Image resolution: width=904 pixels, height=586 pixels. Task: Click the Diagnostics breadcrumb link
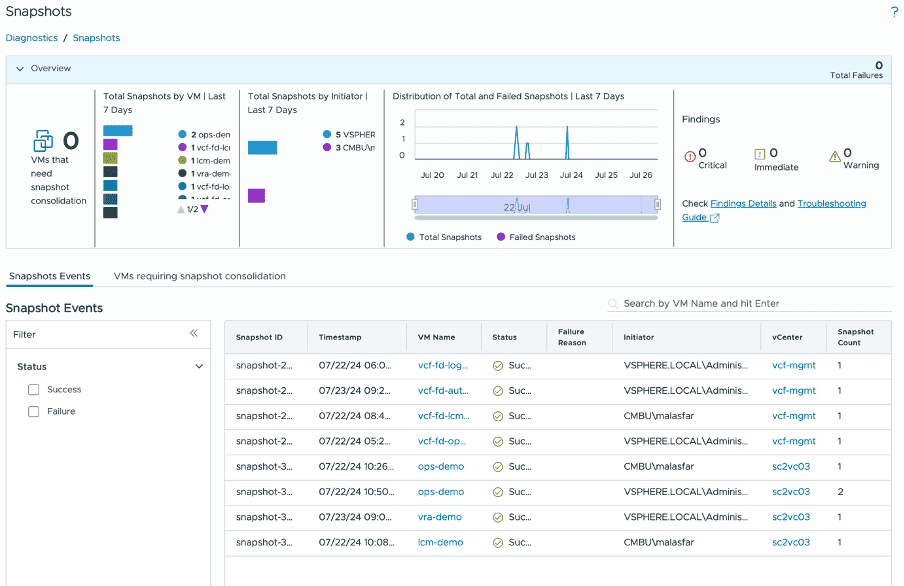31,37
